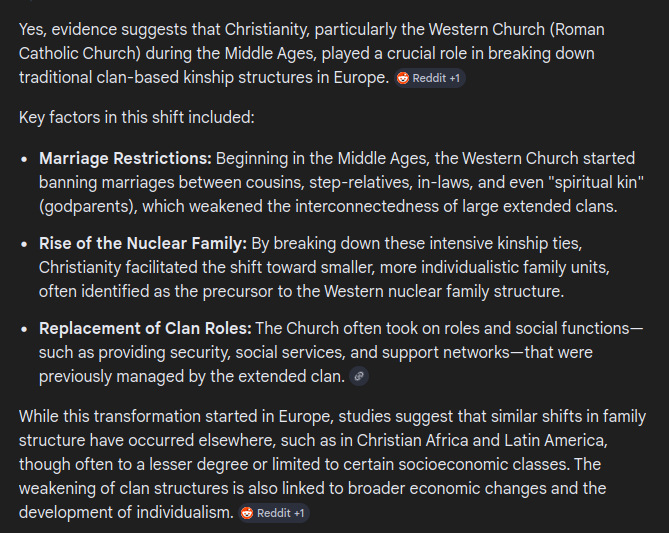This screenshot has height=533, width=669.
Task: Click the bullet dot beside 'Marriage Restrictions'
Action: pos(25,159)
